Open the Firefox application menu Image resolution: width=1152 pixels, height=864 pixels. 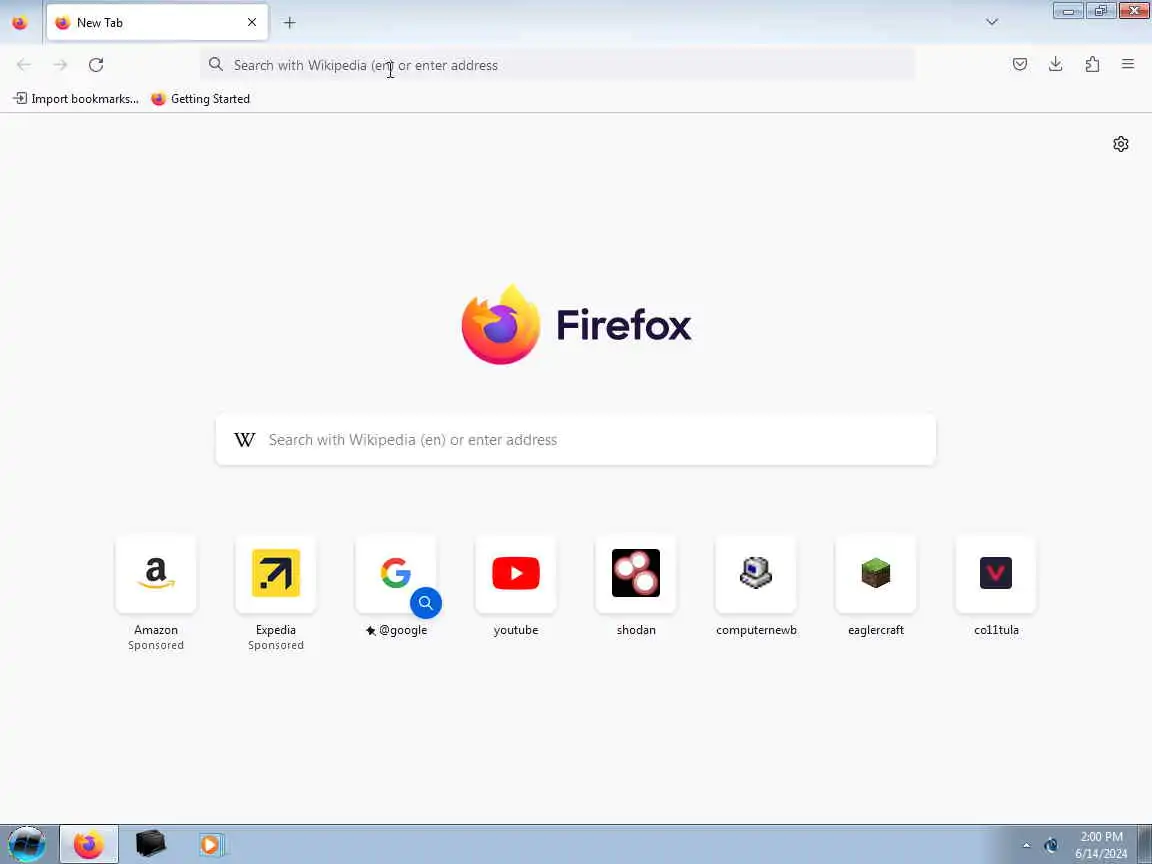(x=1128, y=64)
